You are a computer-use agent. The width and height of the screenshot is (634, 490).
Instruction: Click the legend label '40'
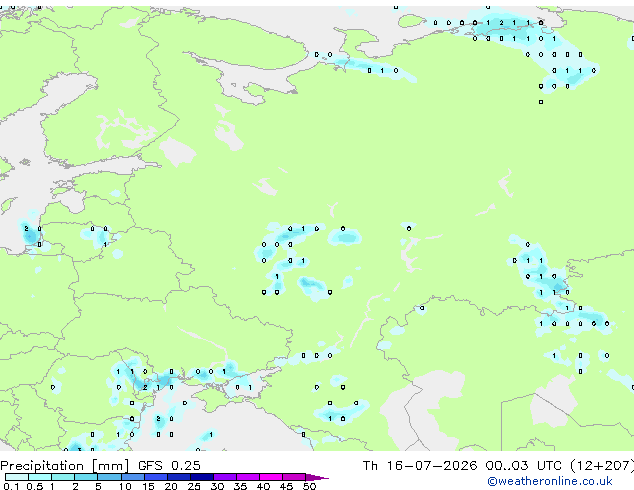263,486
